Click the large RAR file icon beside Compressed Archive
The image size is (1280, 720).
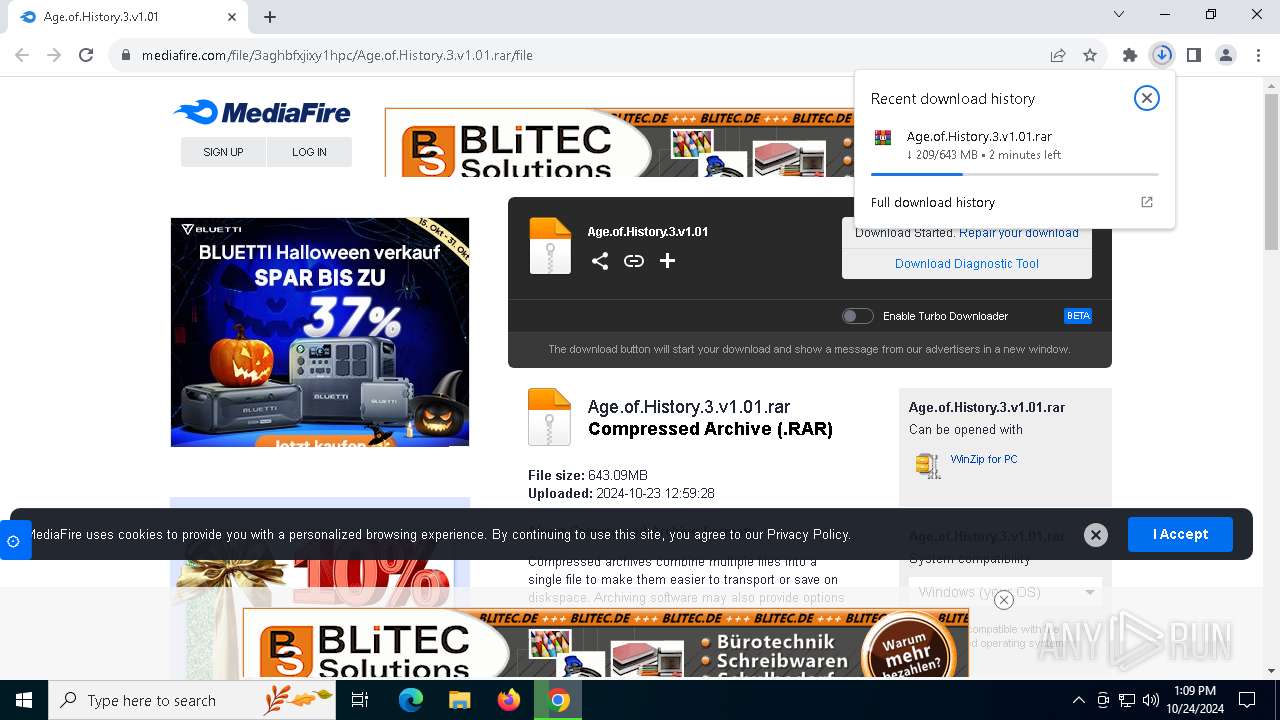click(x=549, y=417)
